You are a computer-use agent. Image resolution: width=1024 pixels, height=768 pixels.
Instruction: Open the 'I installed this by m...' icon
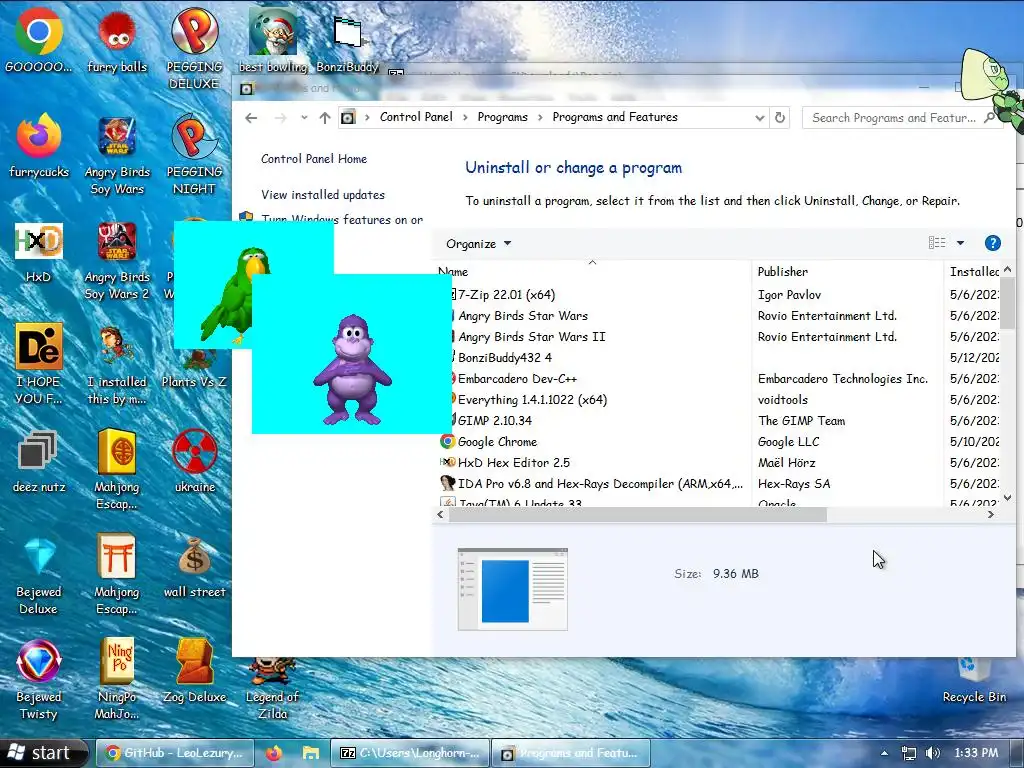click(117, 364)
